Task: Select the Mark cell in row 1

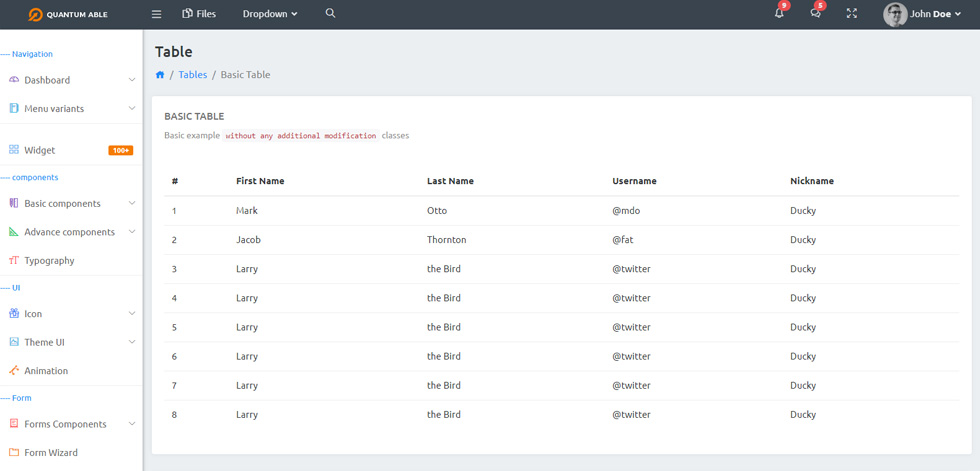Action: point(247,211)
